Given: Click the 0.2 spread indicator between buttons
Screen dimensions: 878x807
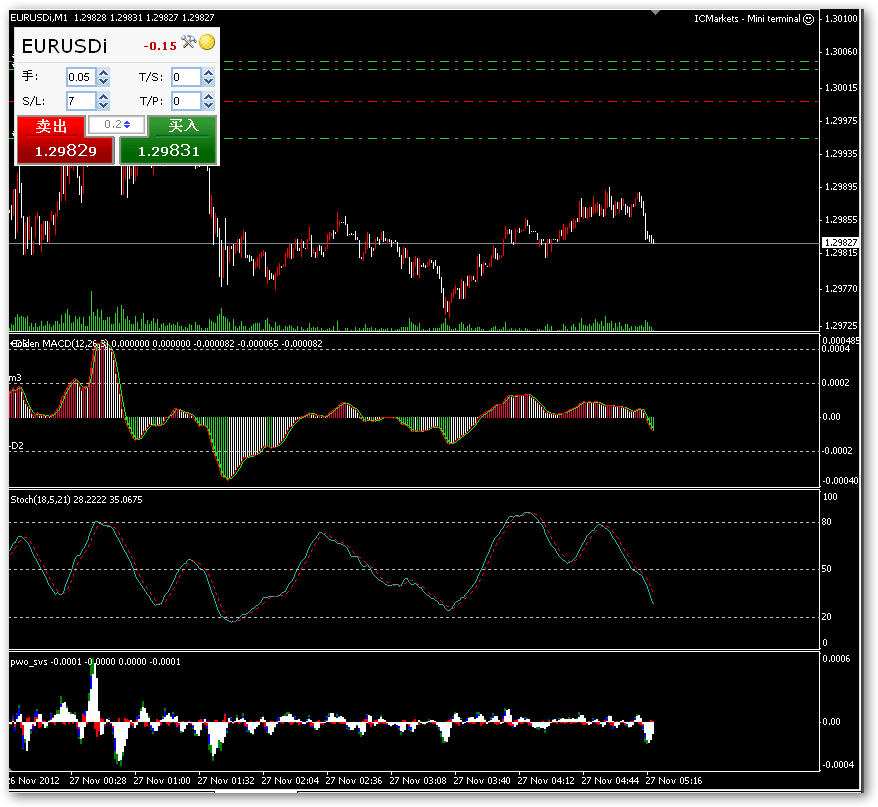Looking at the screenshot, I should click(116, 124).
